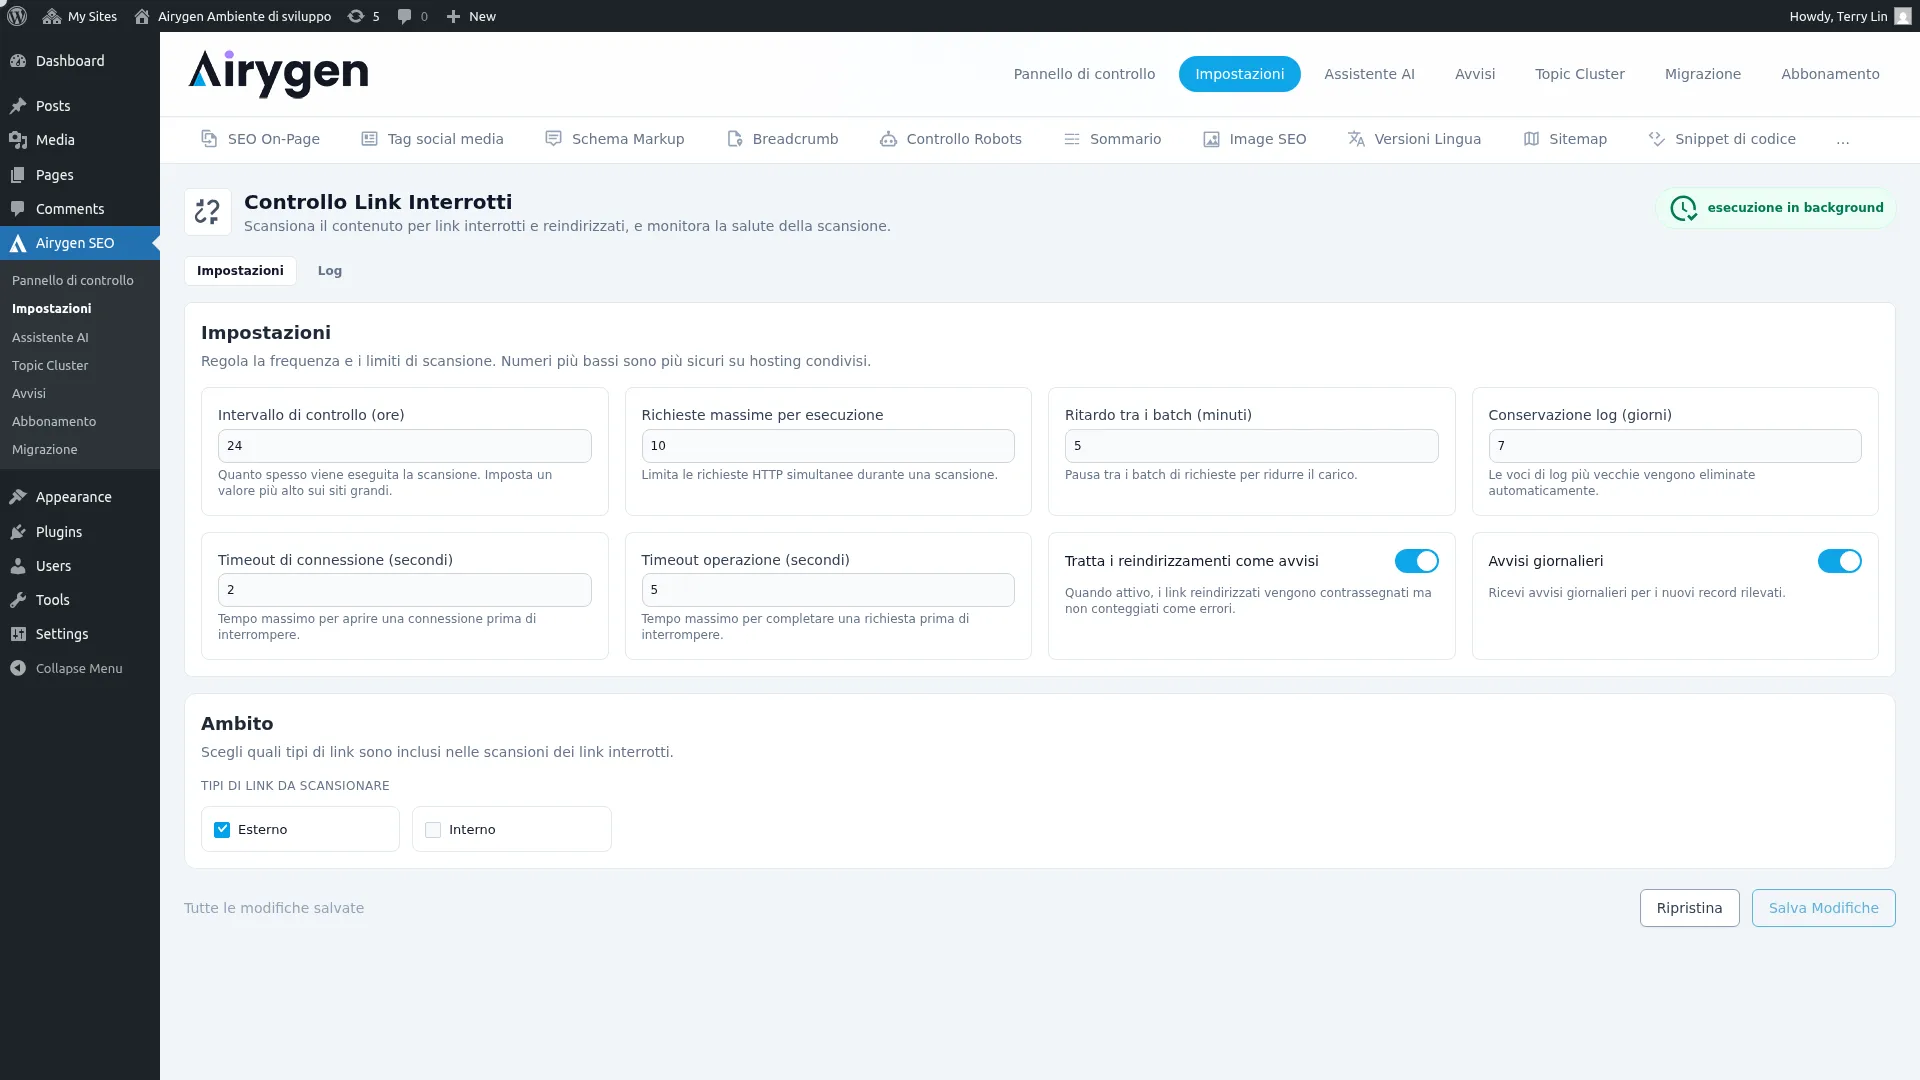Screen dimensions: 1920x1080
Task: Click the Posts pin icon
Action: click(x=18, y=106)
